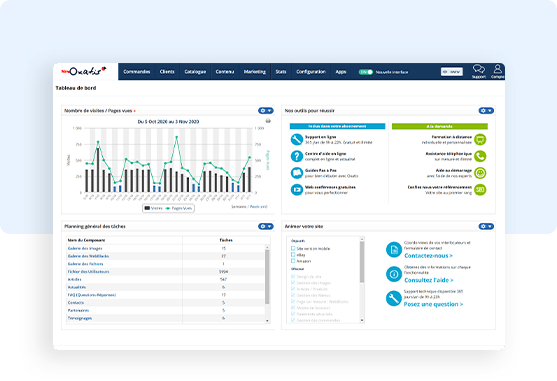
Task: Toggle the Modes de livraison checkbox
Action: pyautogui.click(x=293, y=307)
